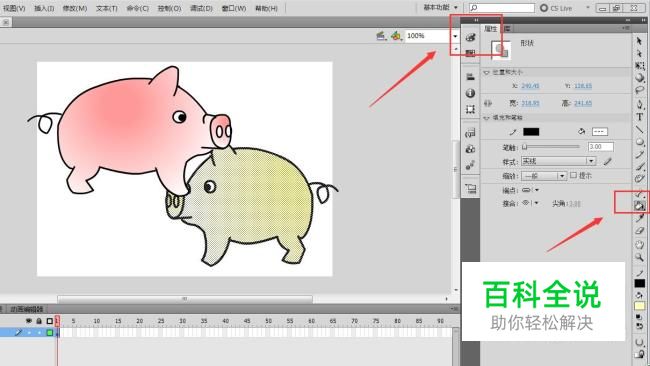Click the X position value
650x366 pixels.
point(530,86)
